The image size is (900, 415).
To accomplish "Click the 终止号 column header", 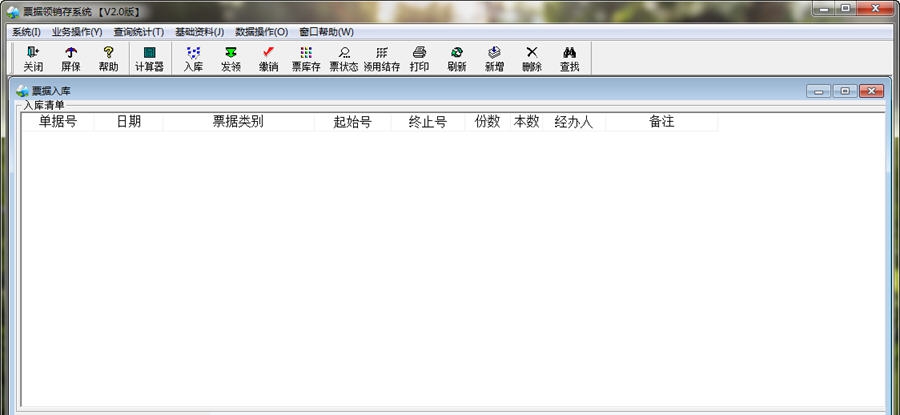I will 428,122.
